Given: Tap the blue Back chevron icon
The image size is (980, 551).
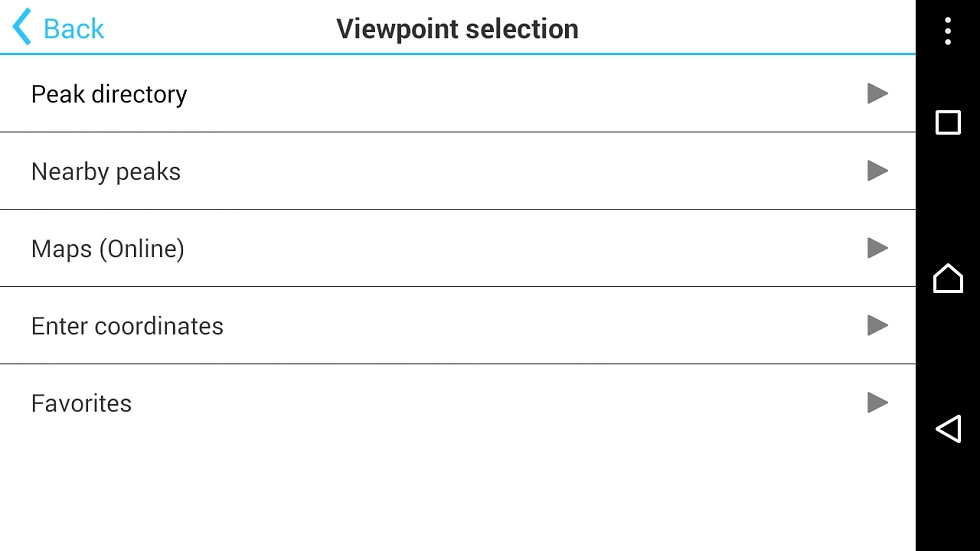Looking at the screenshot, I should [22, 27].
